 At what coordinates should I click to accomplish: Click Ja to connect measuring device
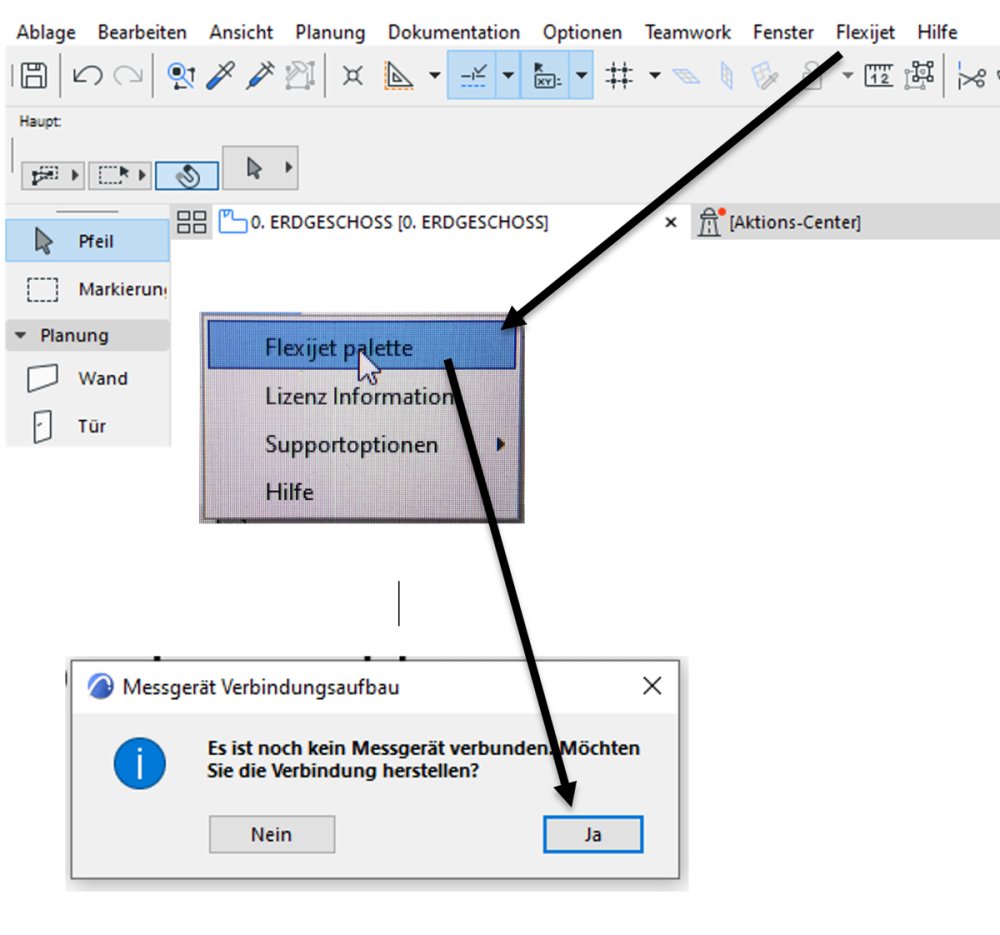point(593,834)
